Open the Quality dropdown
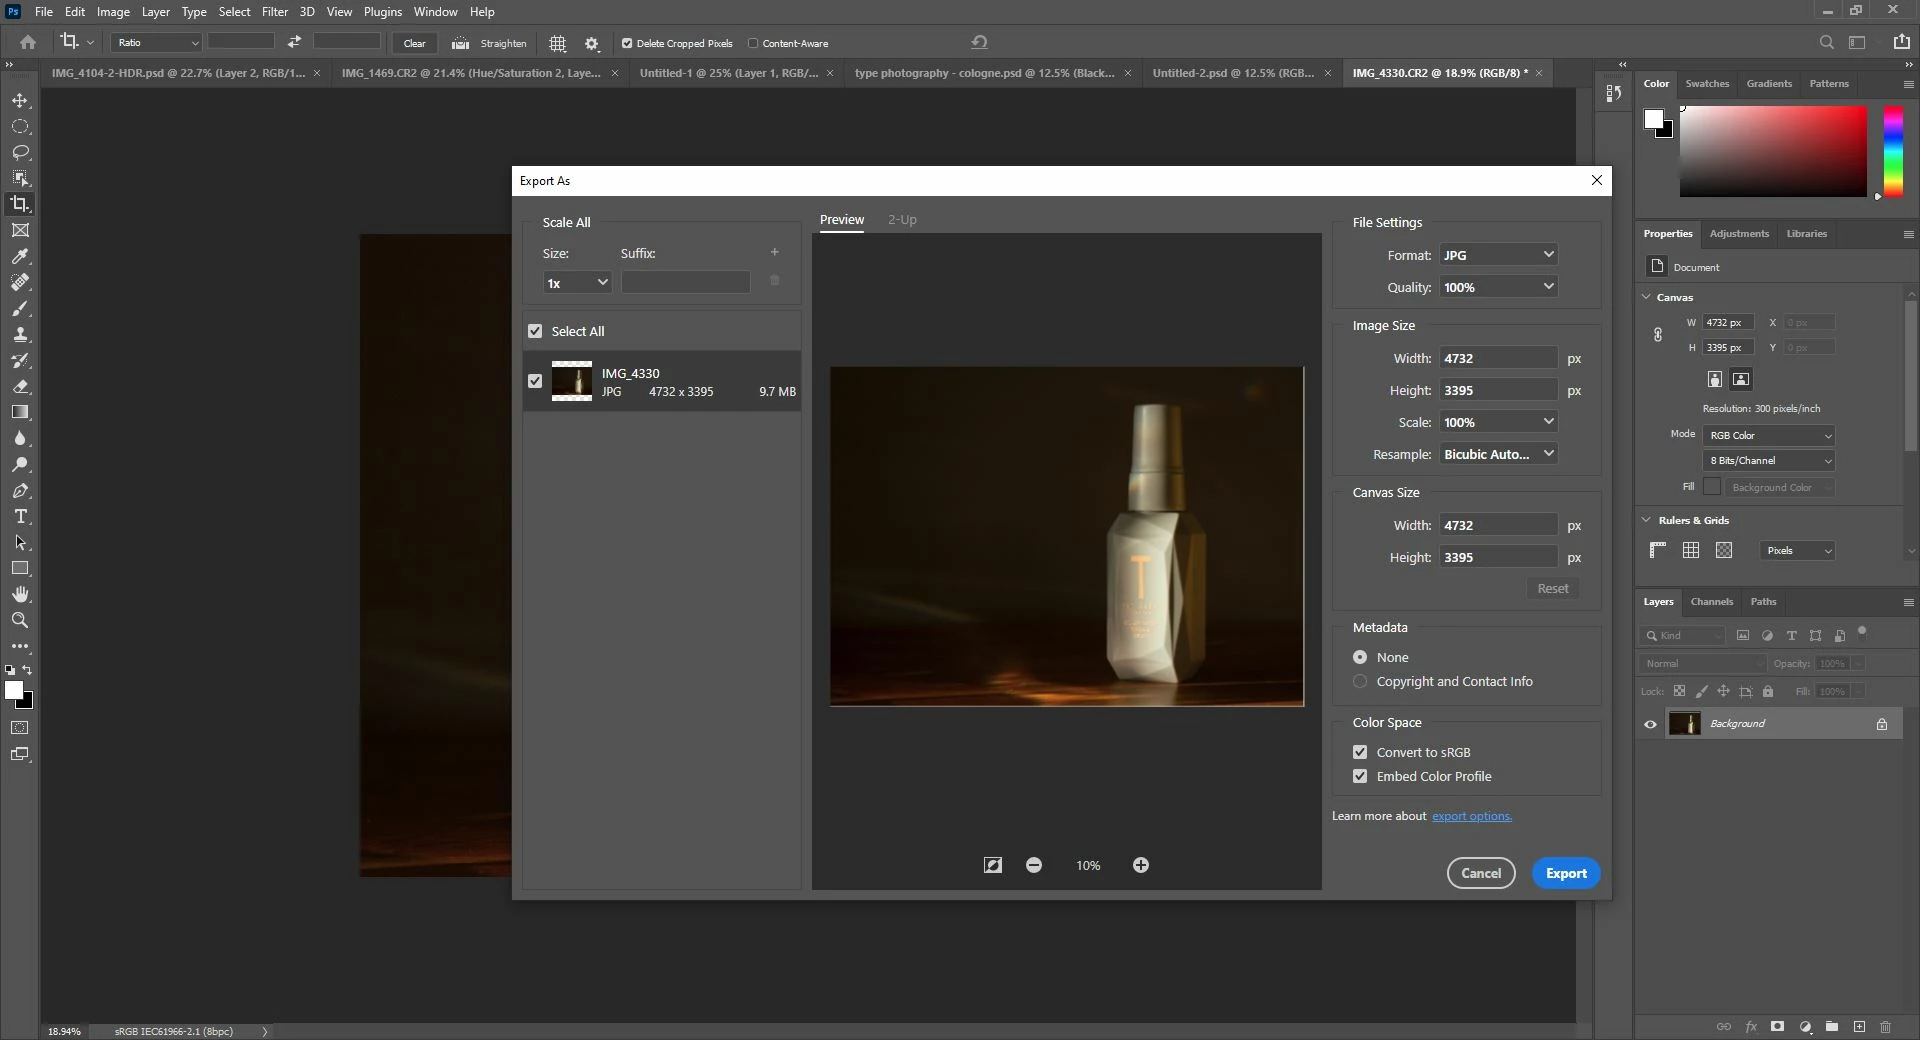 pos(1498,287)
